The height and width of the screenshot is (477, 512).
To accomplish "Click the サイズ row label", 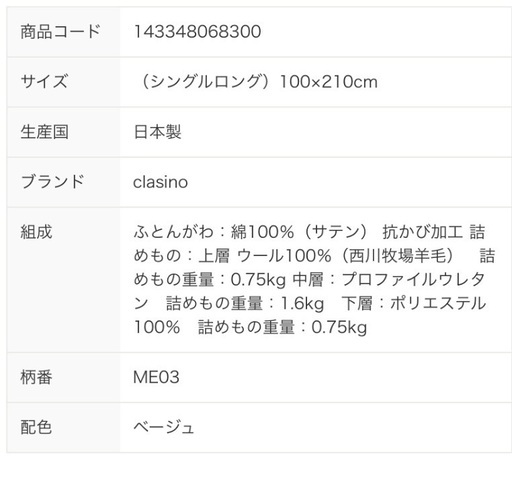I will 63,82.
